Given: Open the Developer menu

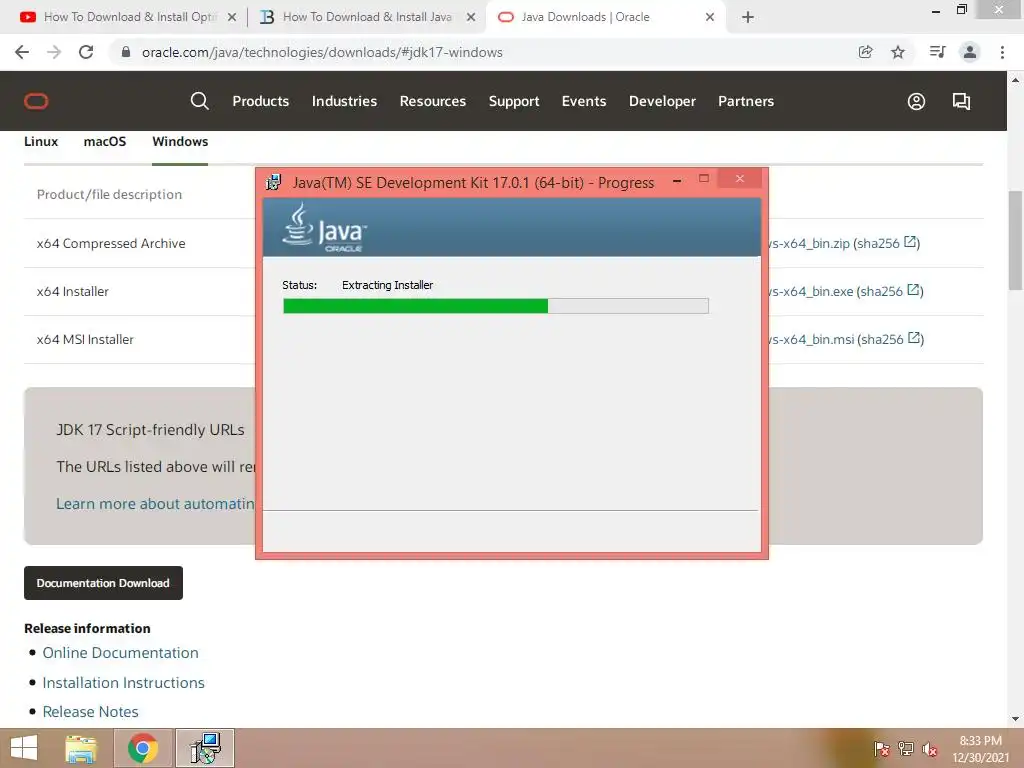Looking at the screenshot, I should pos(662,101).
